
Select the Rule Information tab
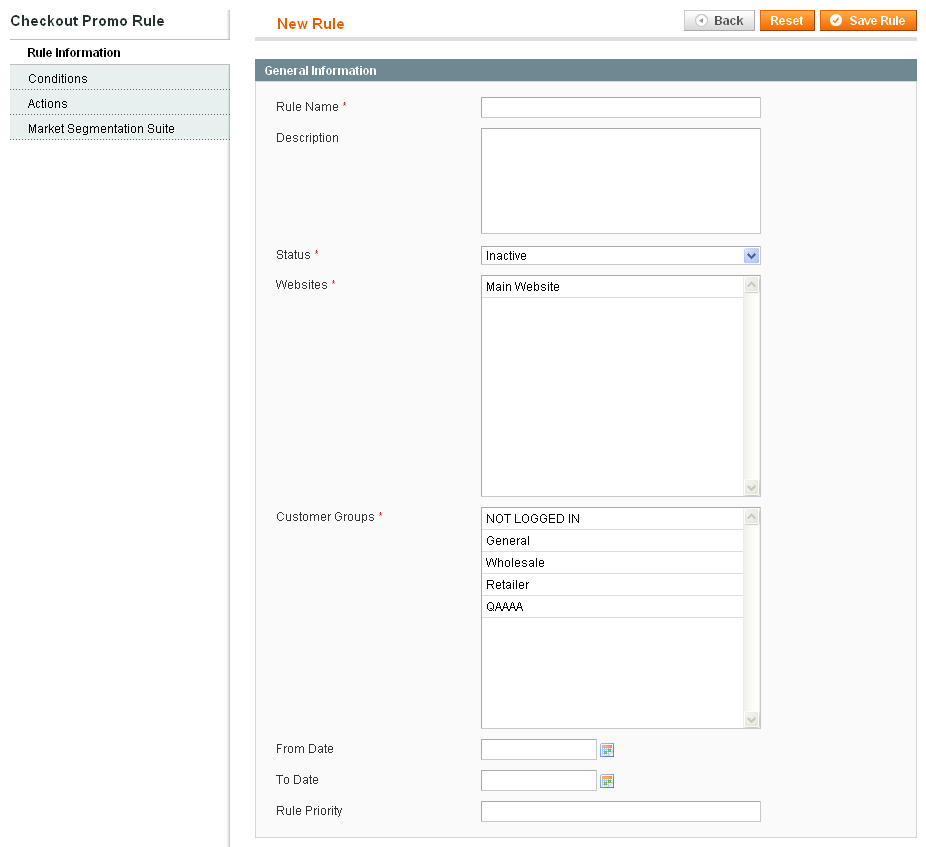[x=74, y=53]
